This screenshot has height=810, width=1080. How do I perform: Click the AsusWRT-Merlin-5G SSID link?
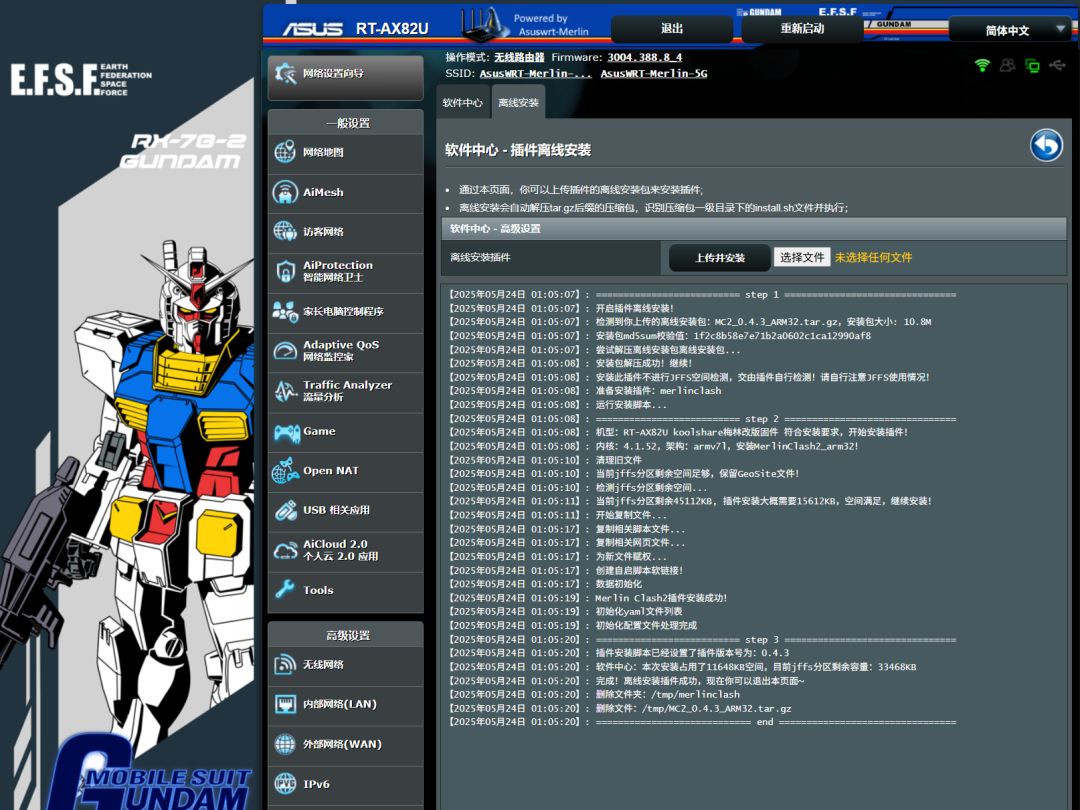(x=654, y=73)
